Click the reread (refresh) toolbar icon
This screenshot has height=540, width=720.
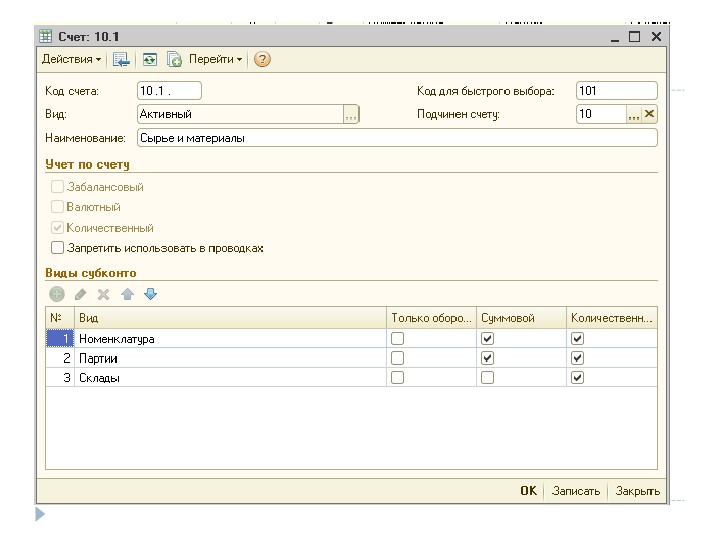tap(150, 60)
